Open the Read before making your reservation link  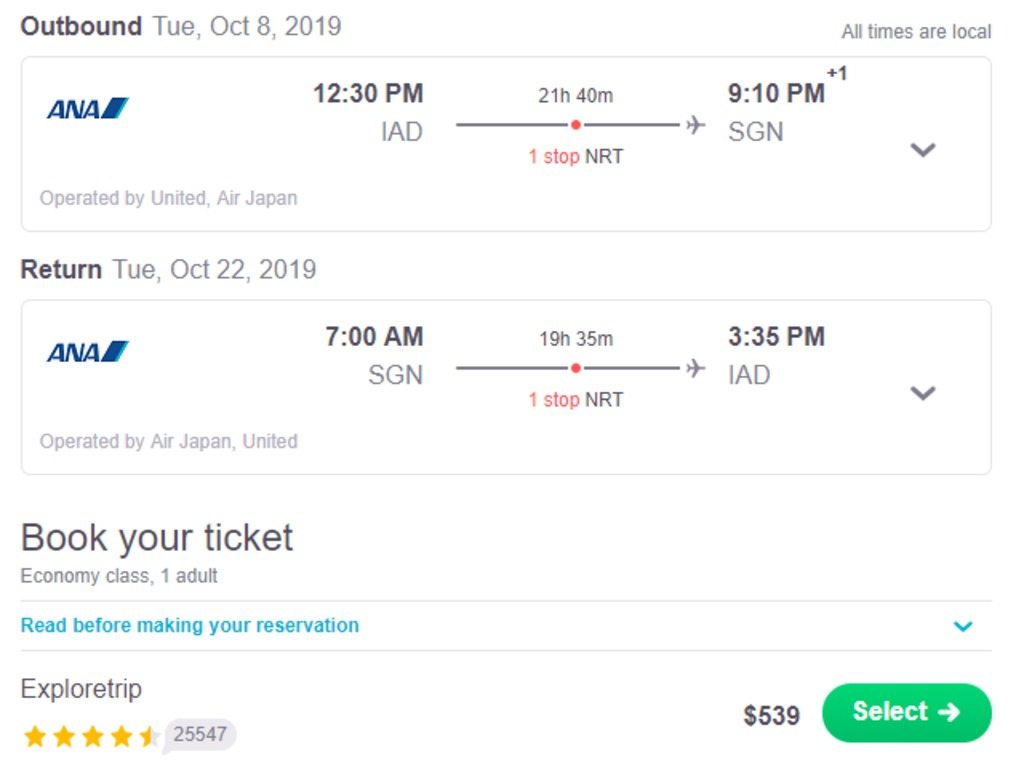[190, 625]
